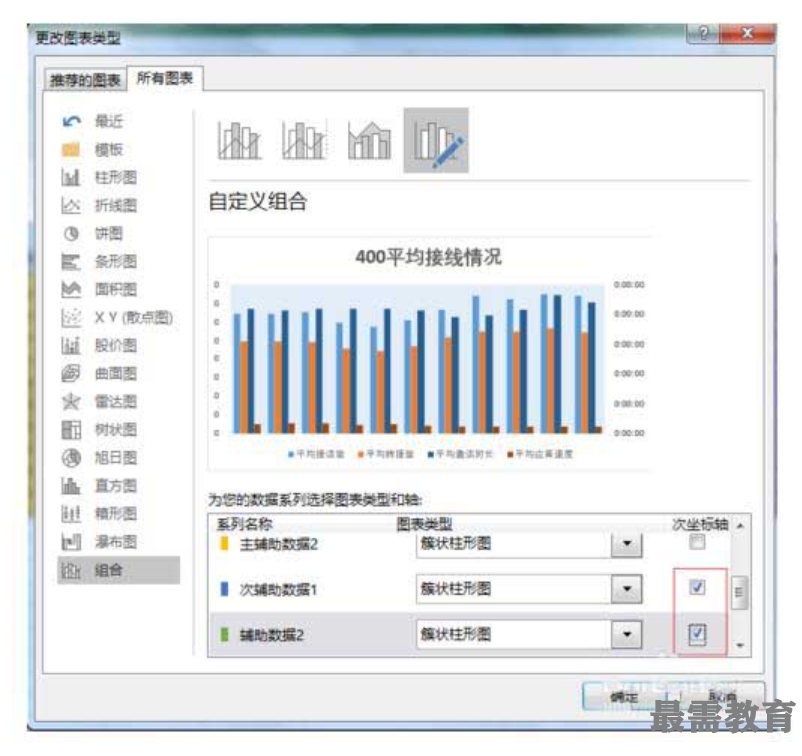Choose the Pie chart (饼图) icon

point(71,234)
